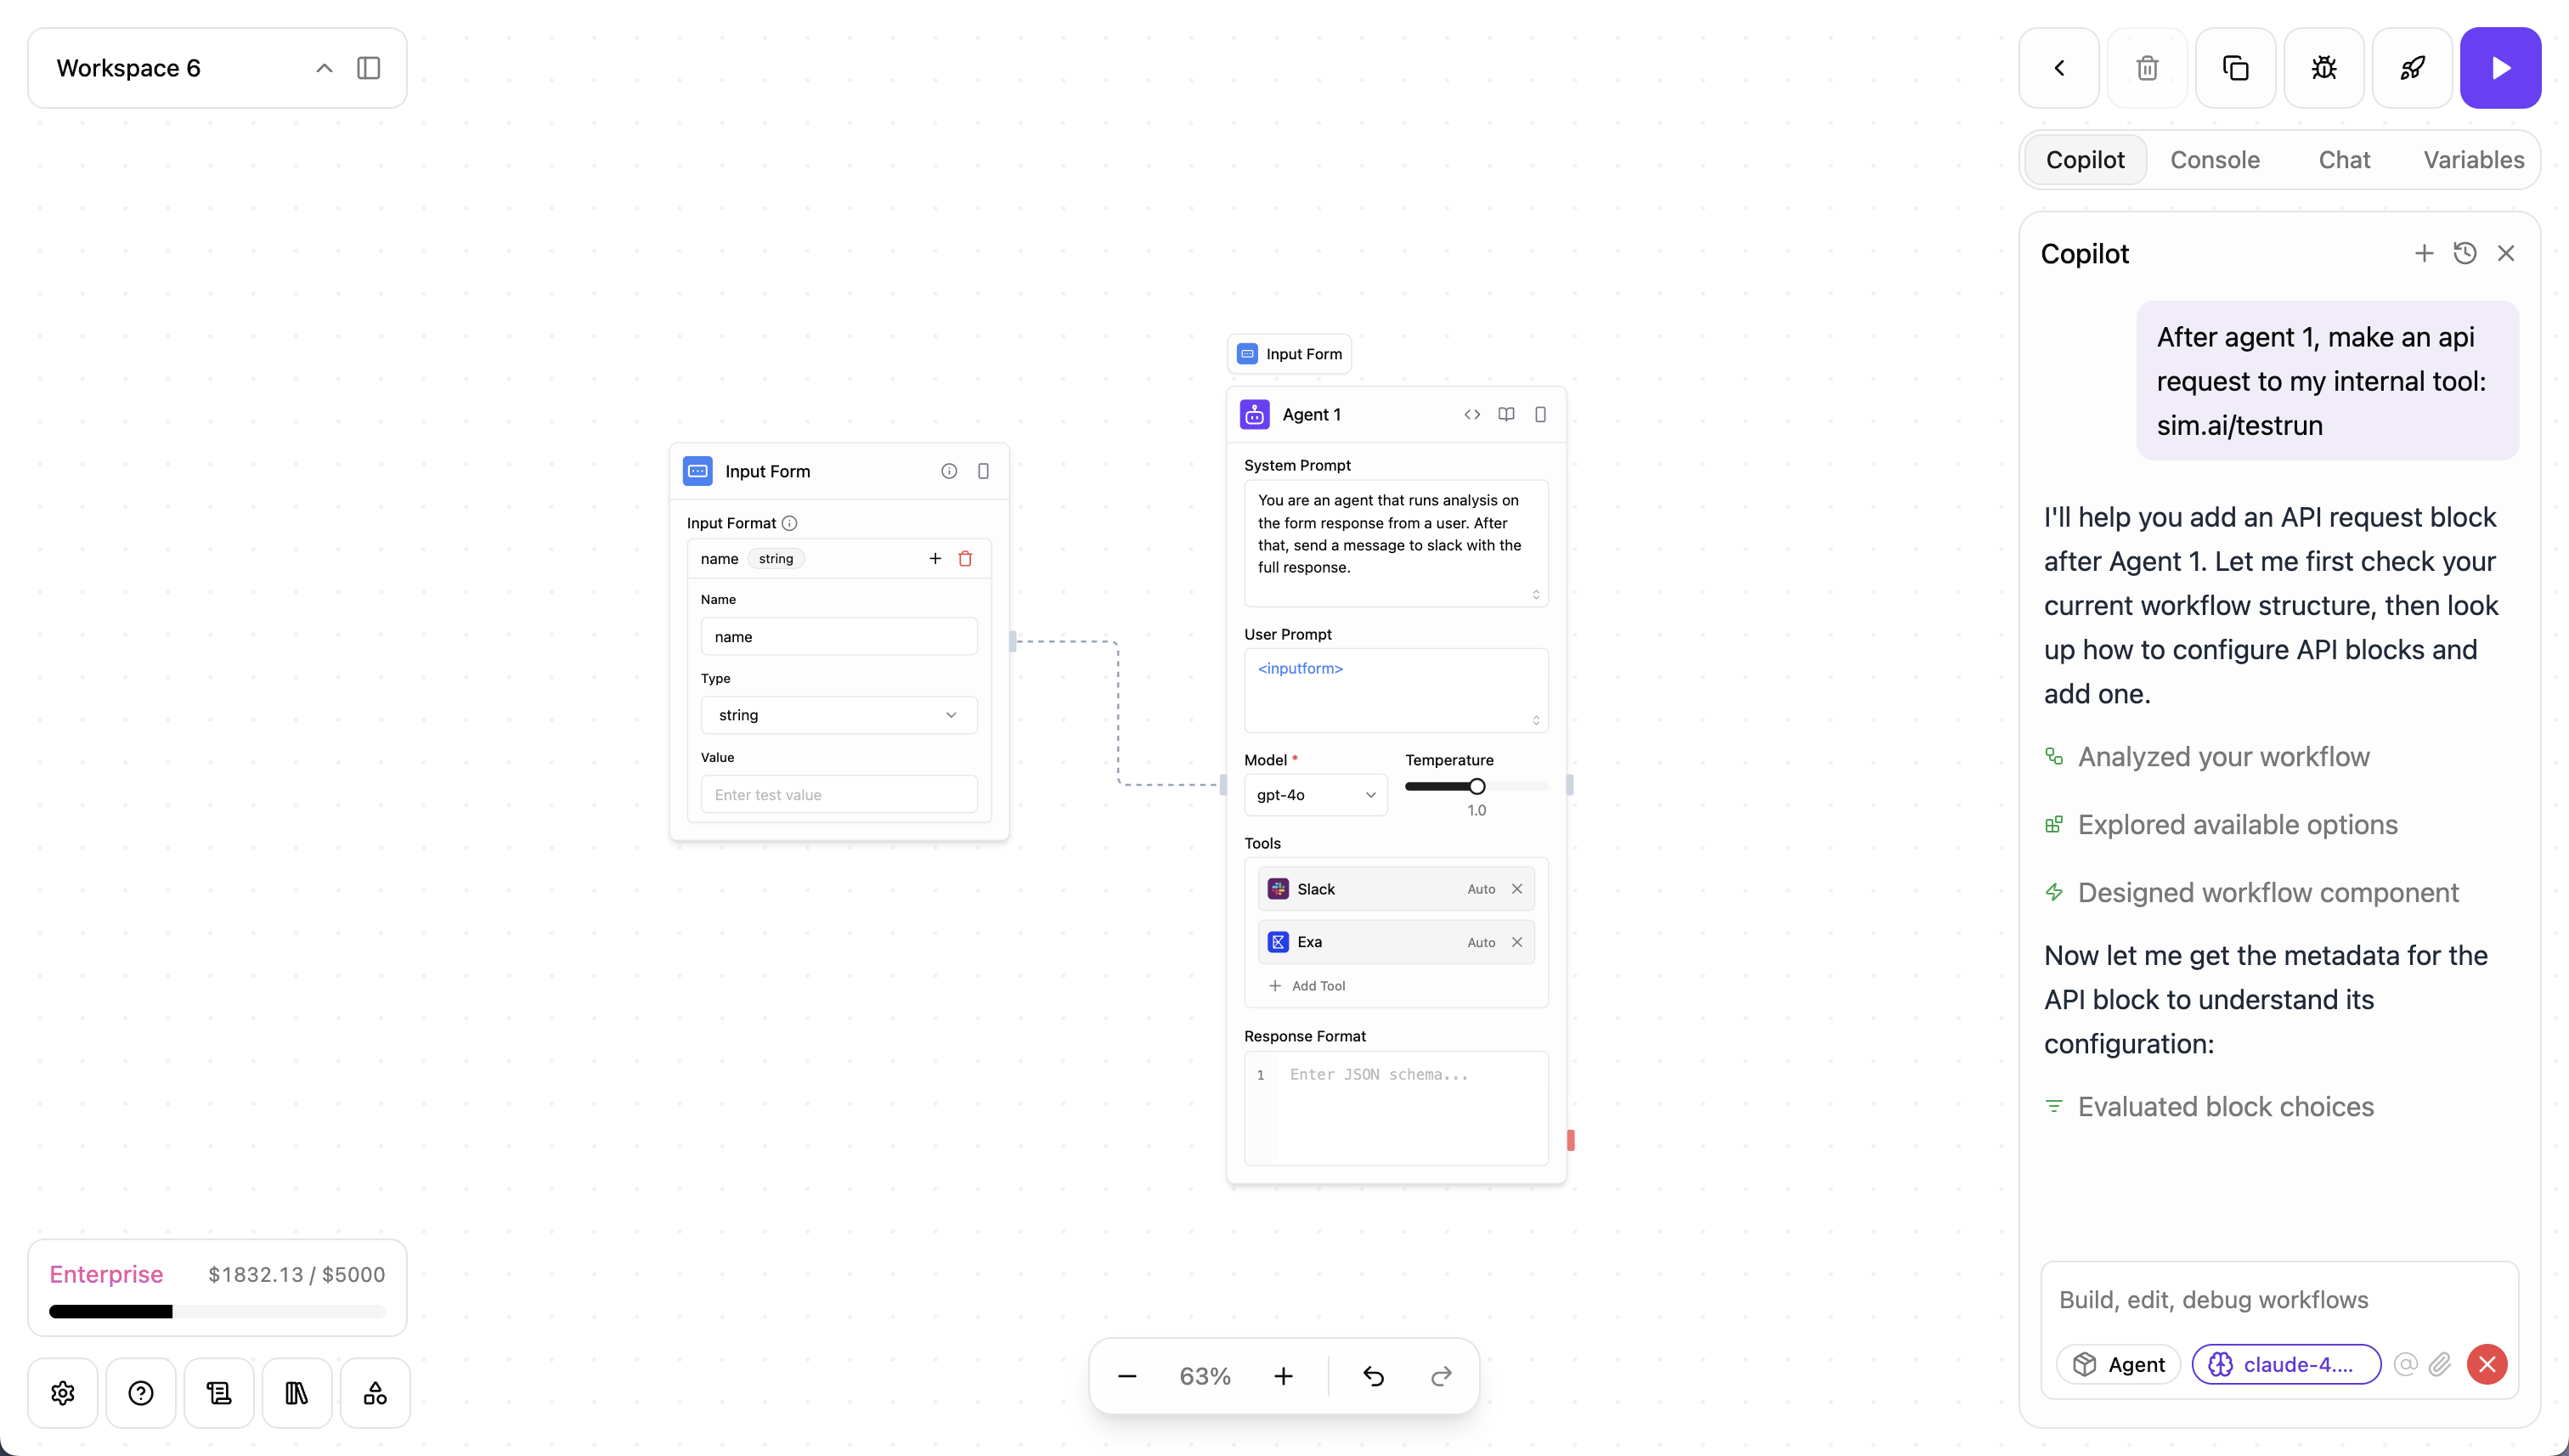Duplicate the workflow with the copy icon
This screenshot has height=1456, width=2569.
click(x=2235, y=68)
